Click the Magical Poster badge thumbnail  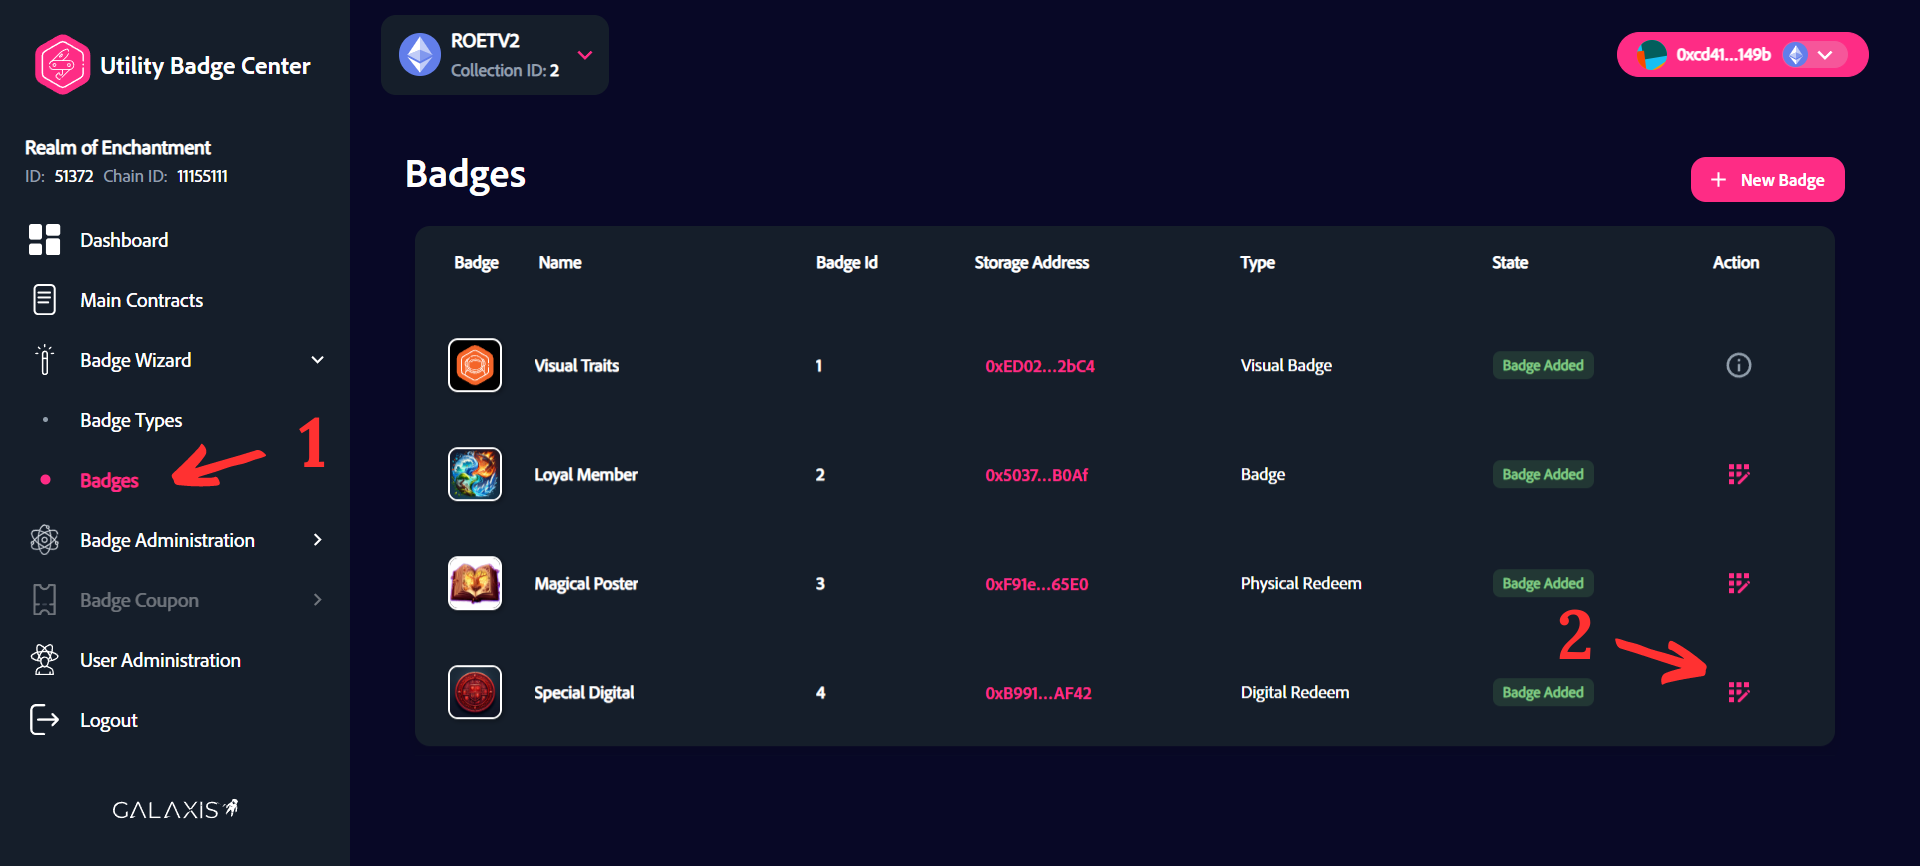(x=475, y=583)
